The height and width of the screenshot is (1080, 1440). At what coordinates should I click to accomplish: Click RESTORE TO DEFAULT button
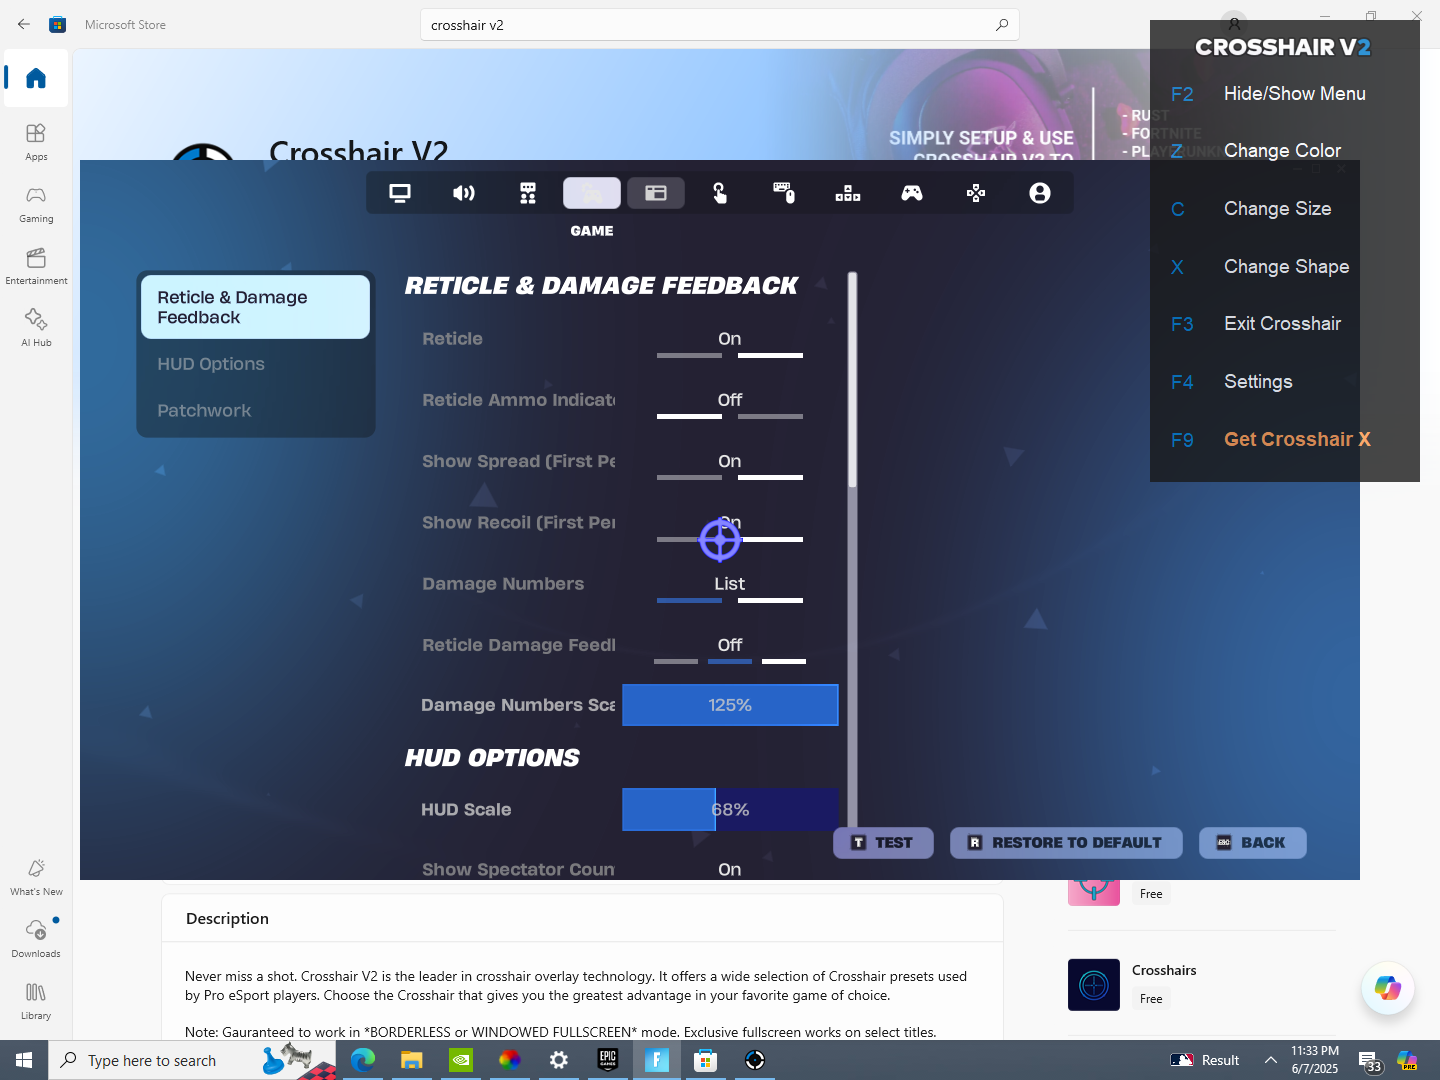[1066, 843]
